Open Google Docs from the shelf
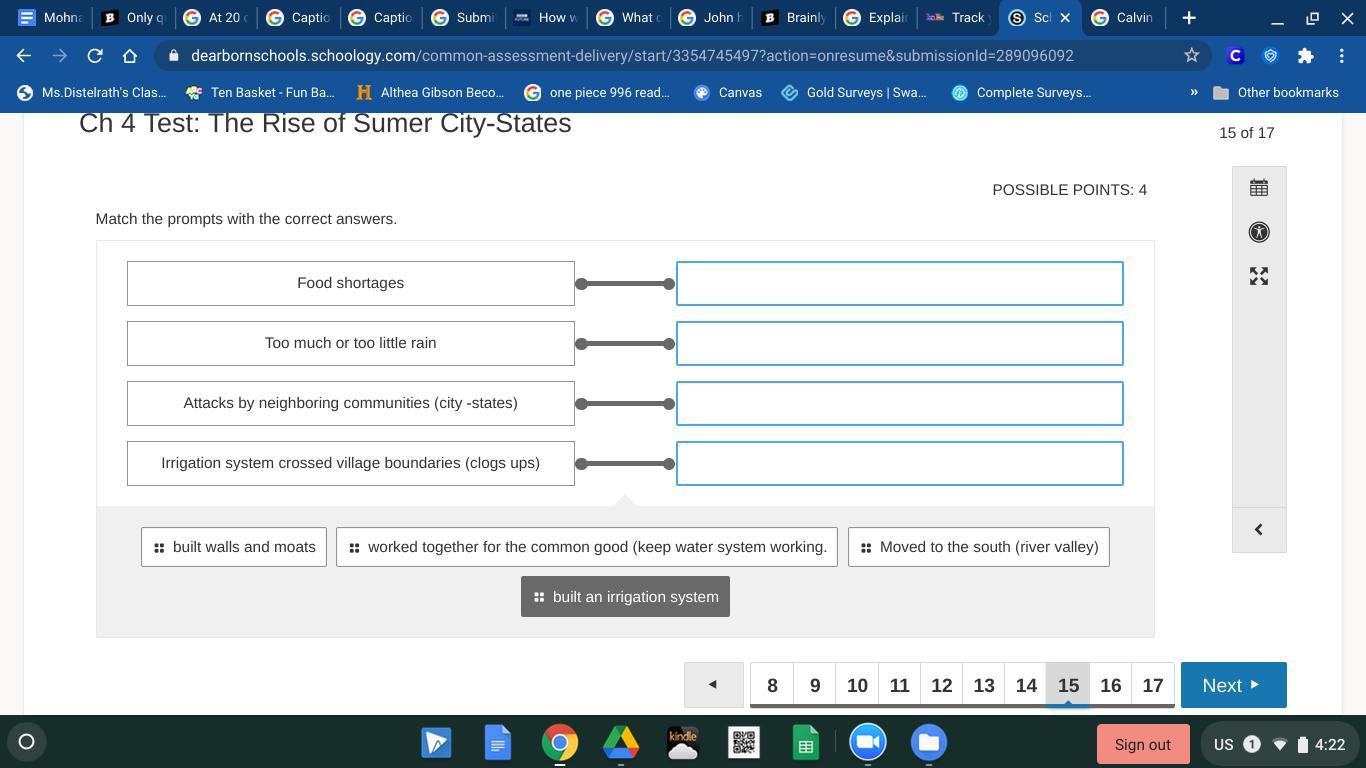The width and height of the screenshot is (1366, 768). 497,742
